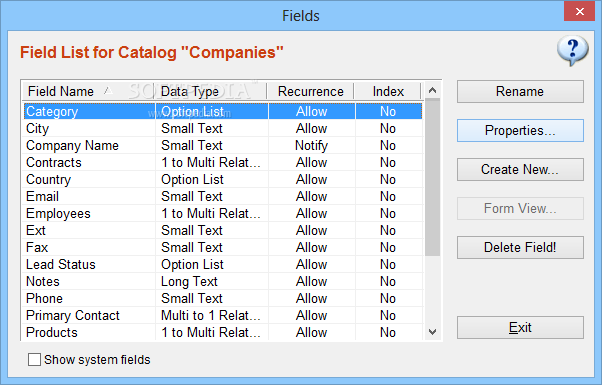Sort by Data Type column header
The height and width of the screenshot is (385, 602).
point(210,91)
